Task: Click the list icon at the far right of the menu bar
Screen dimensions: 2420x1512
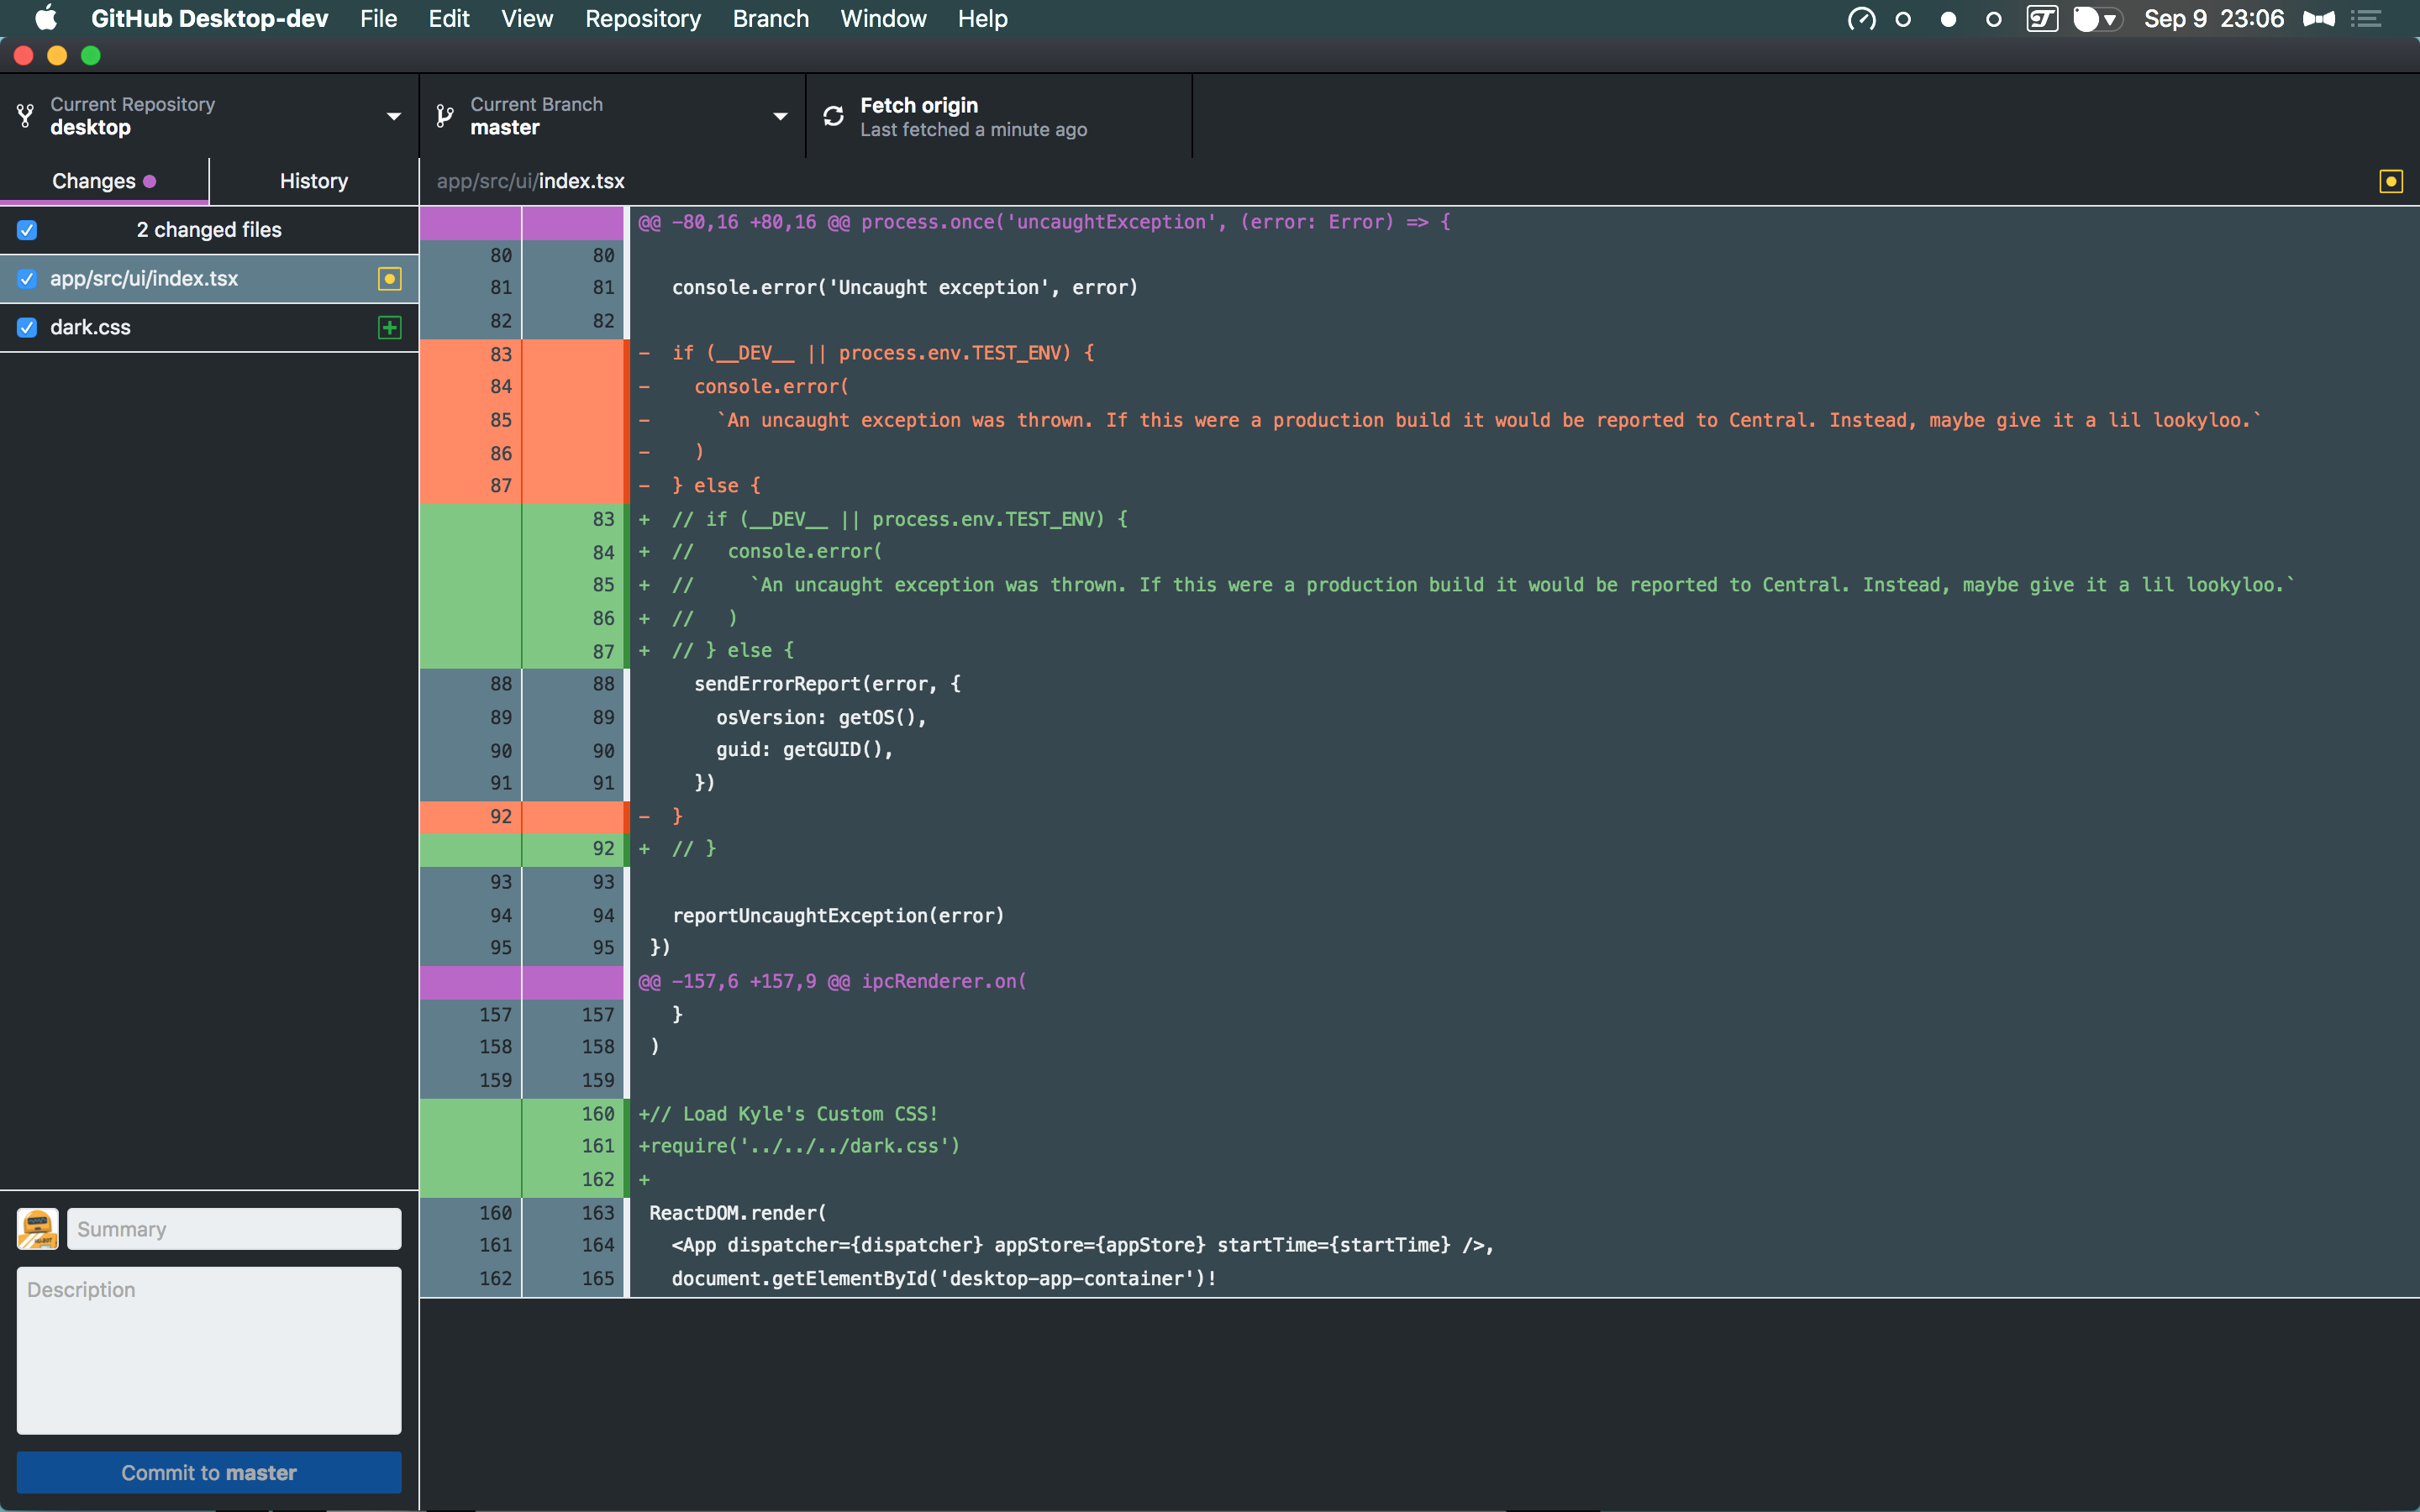Action: click(2368, 18)
